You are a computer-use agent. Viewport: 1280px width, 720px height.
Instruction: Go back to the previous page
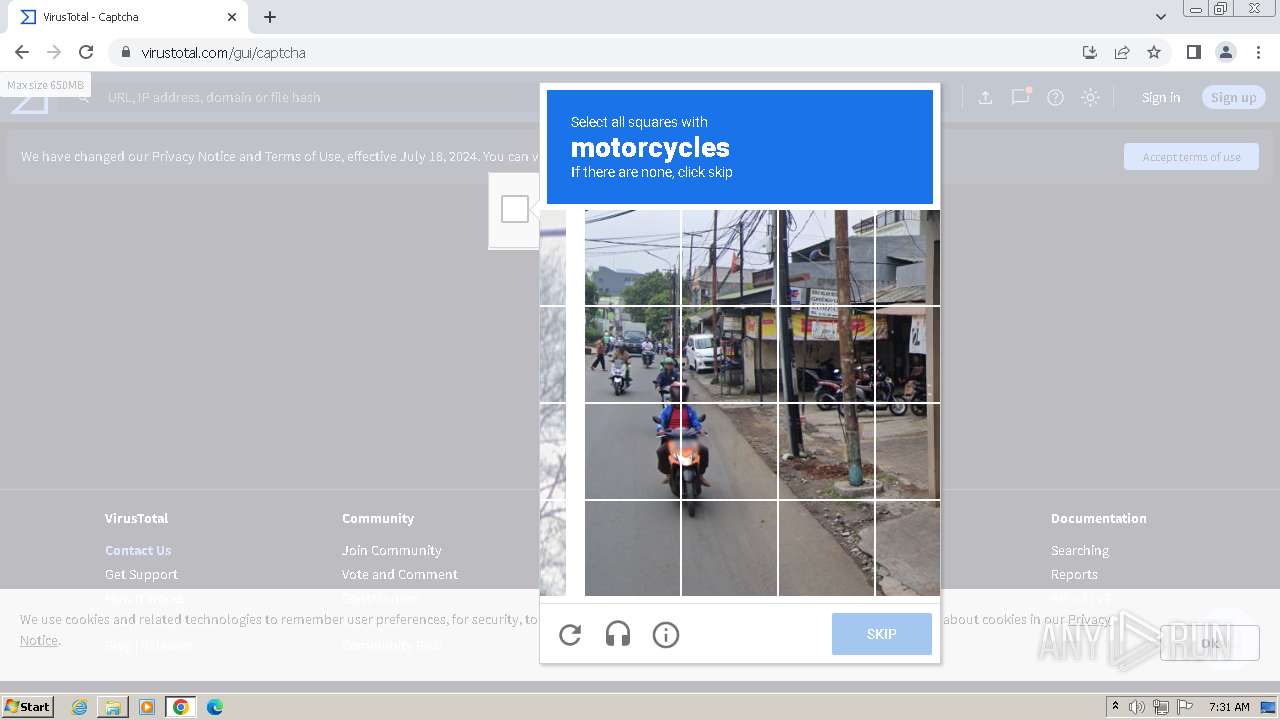tap(22, 52)
